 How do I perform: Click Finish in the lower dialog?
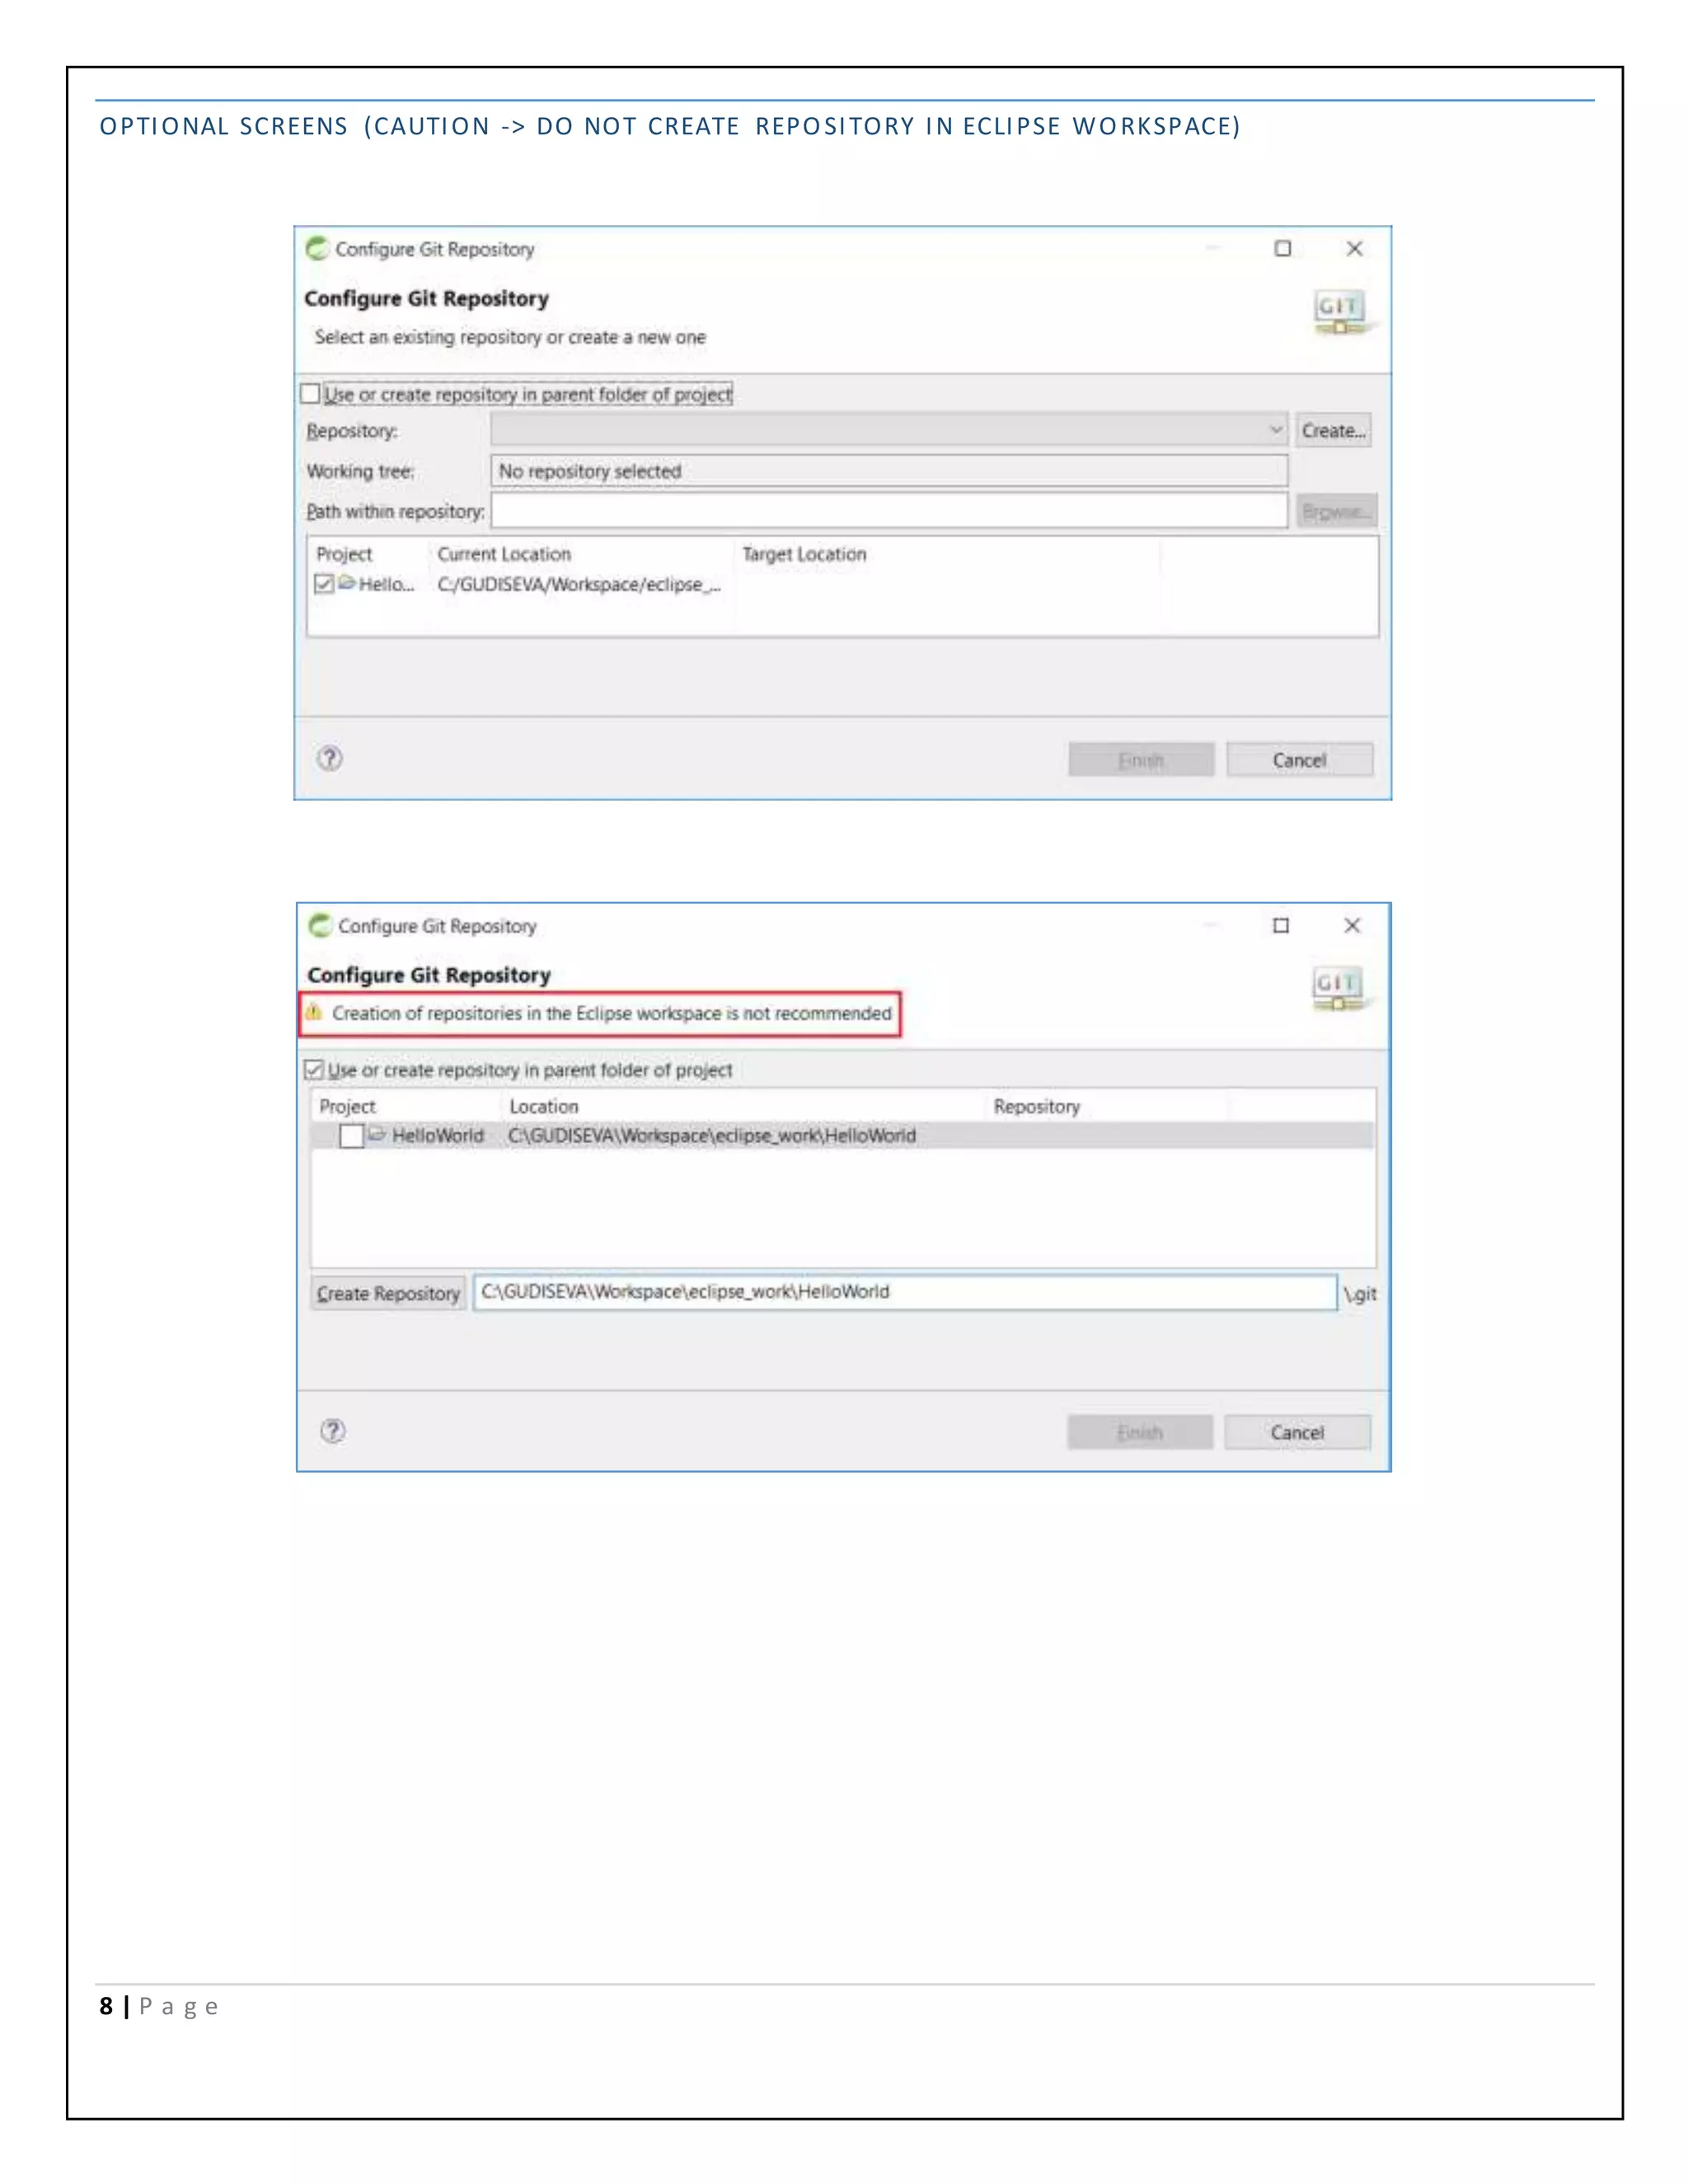coord(1140,1432)
